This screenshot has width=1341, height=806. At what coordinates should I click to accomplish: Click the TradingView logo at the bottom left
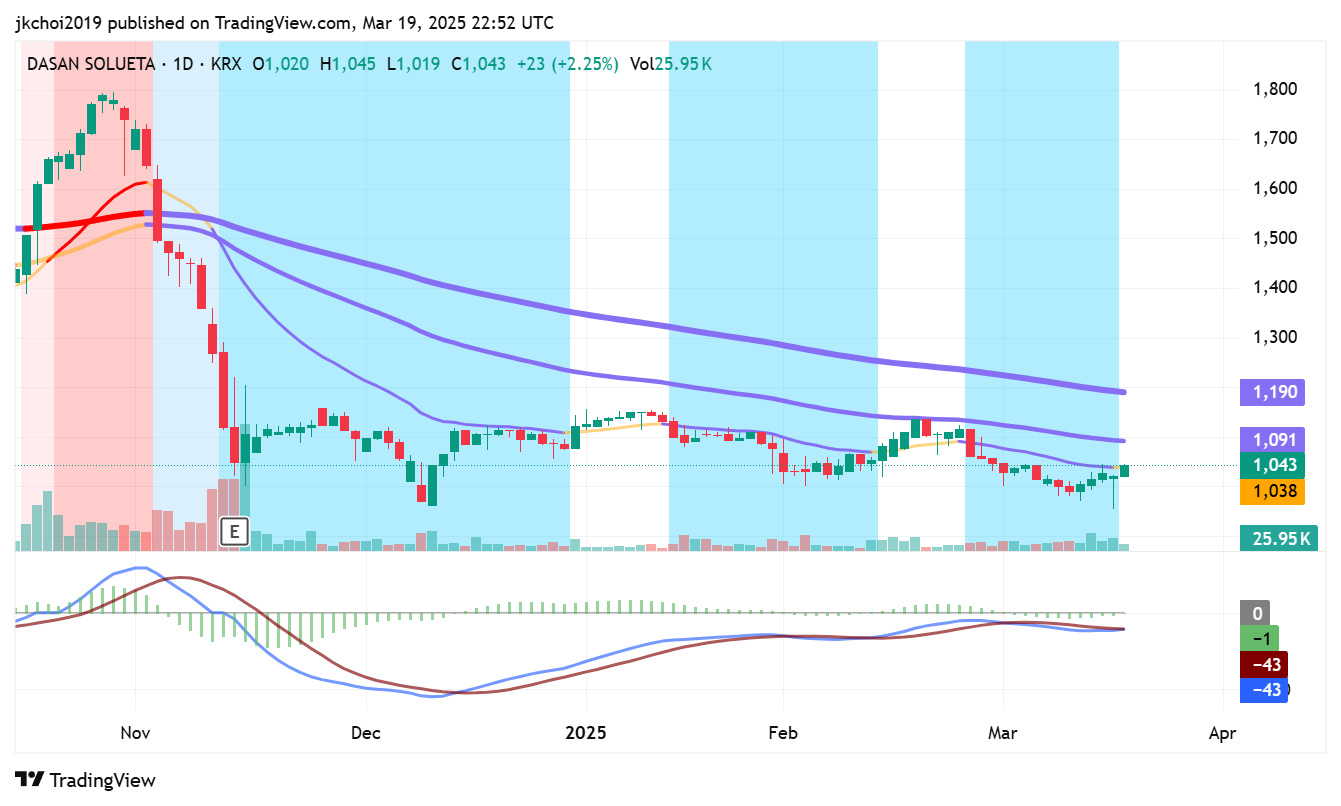pos(85,780)
